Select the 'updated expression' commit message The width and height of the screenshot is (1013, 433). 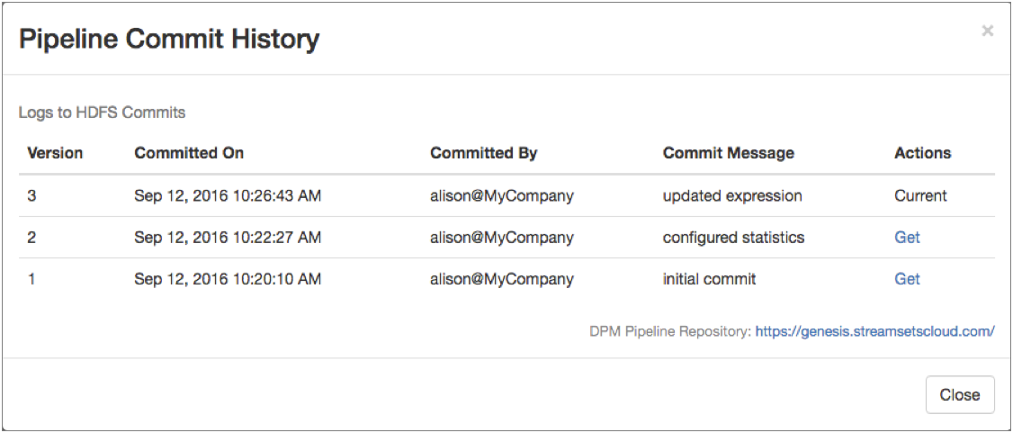point(731,196)
